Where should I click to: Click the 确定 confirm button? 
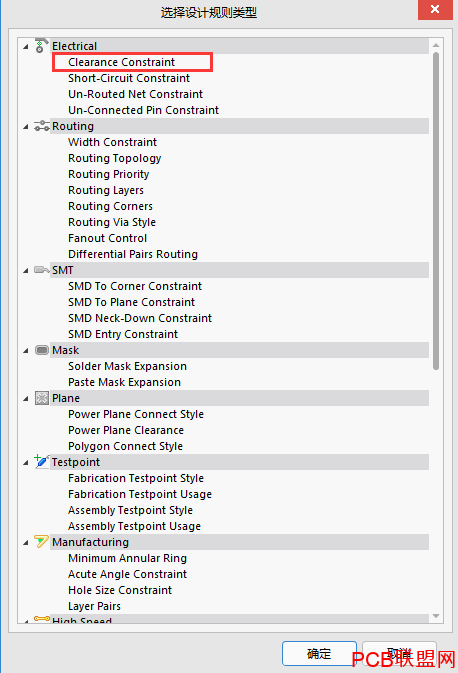point(319,654)
